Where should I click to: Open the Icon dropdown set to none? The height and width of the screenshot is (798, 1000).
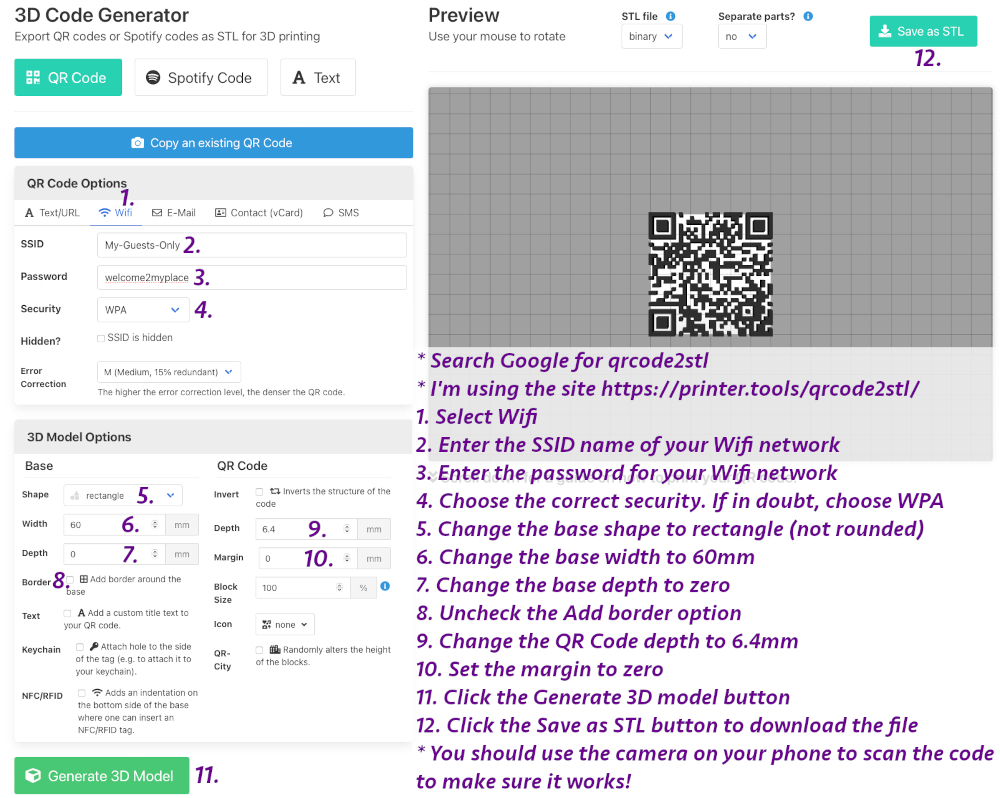point(285,624)
